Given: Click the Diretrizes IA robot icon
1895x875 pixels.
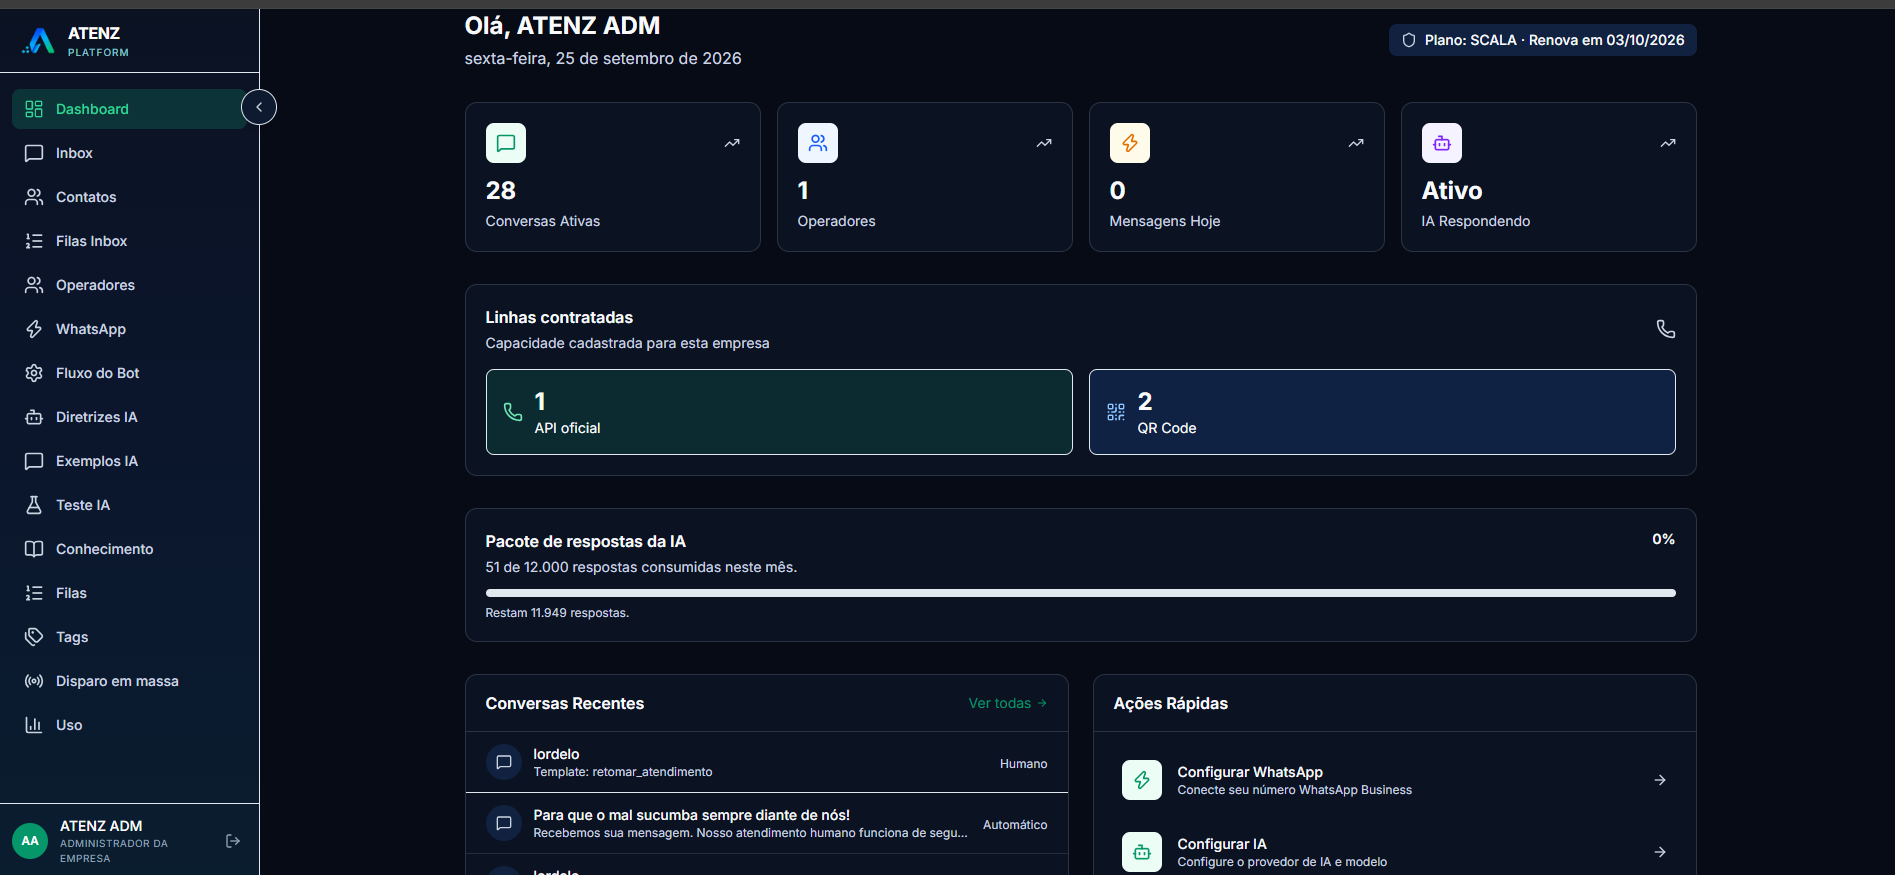Looking at the screenshot, I should coord(34,417).
